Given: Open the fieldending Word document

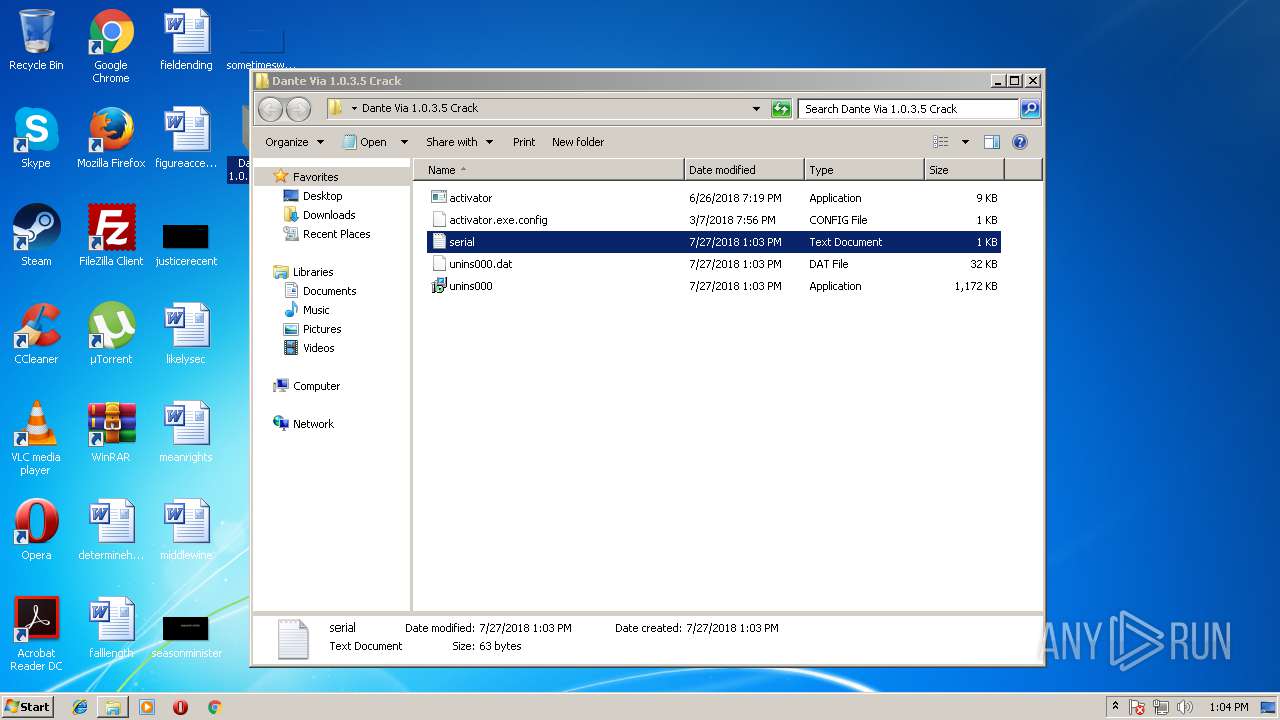Looking at the screenshot, I should point(186,40).
